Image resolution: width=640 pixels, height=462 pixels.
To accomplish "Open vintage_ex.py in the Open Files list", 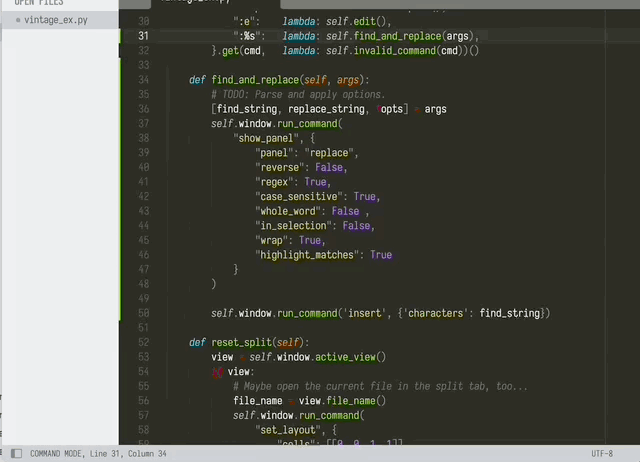I will 56,20.
